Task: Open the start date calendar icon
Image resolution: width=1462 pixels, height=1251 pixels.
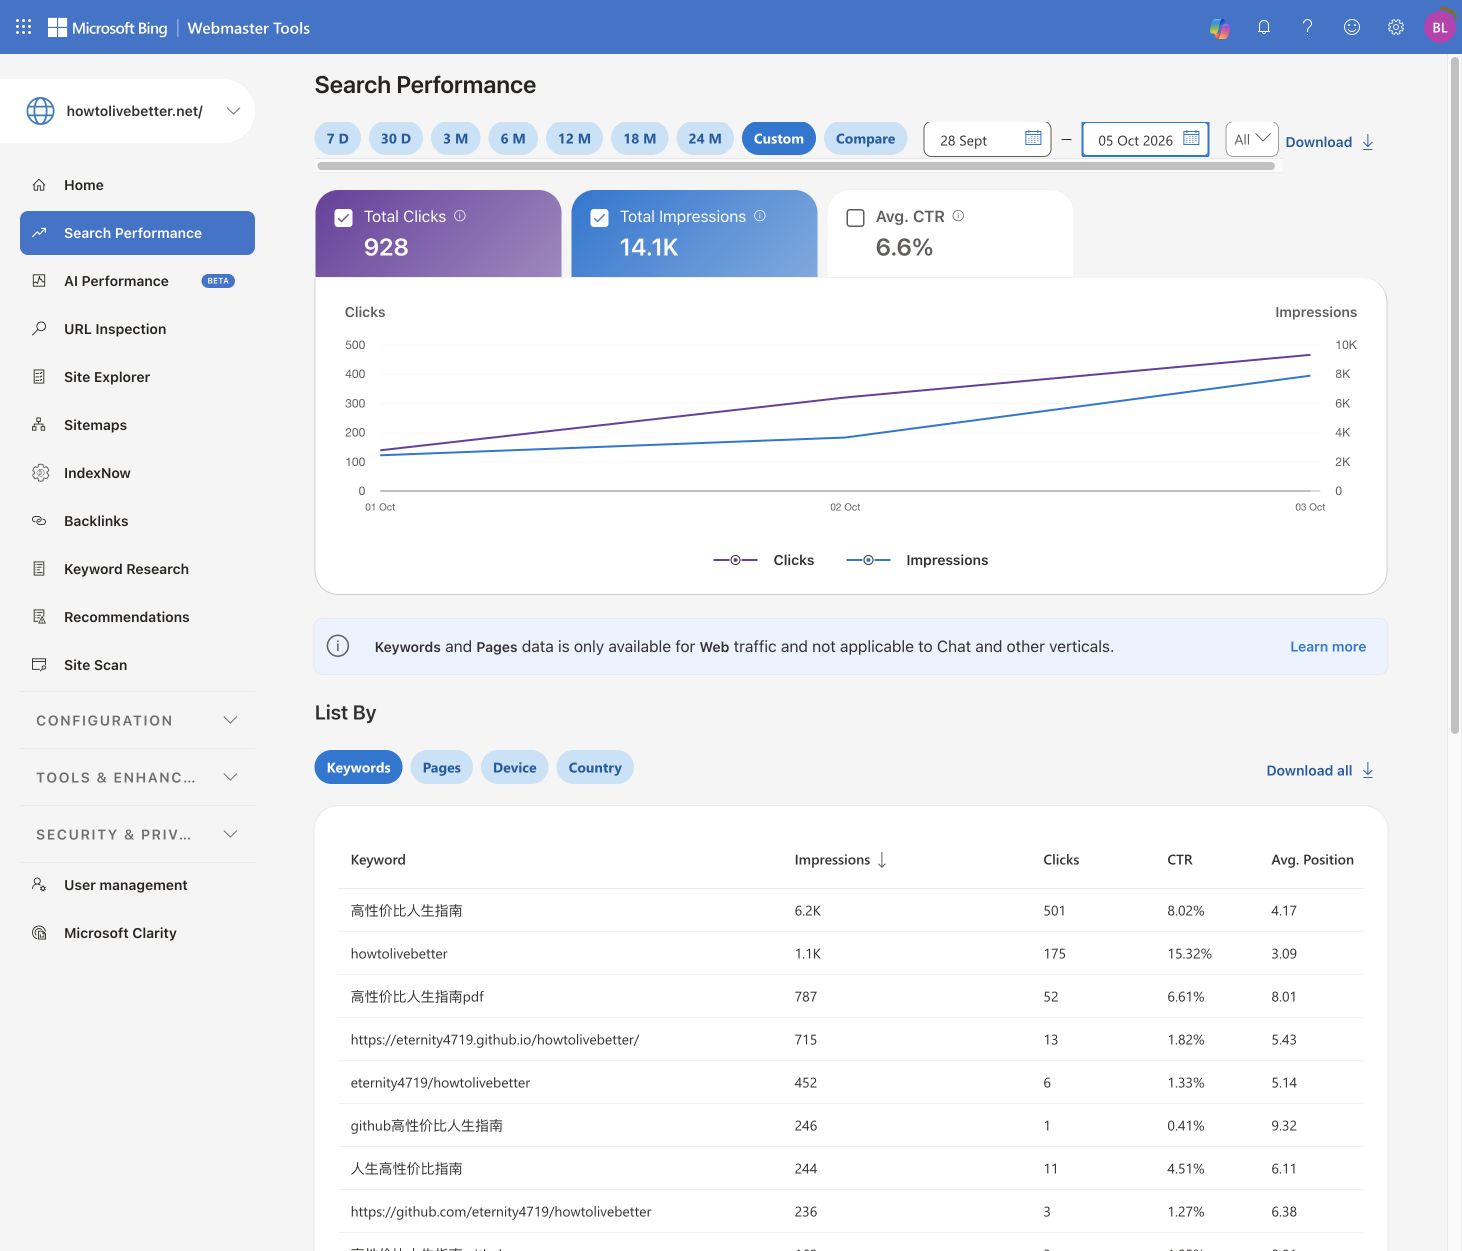Action: pyautogui.click(x=1033, y=139)
